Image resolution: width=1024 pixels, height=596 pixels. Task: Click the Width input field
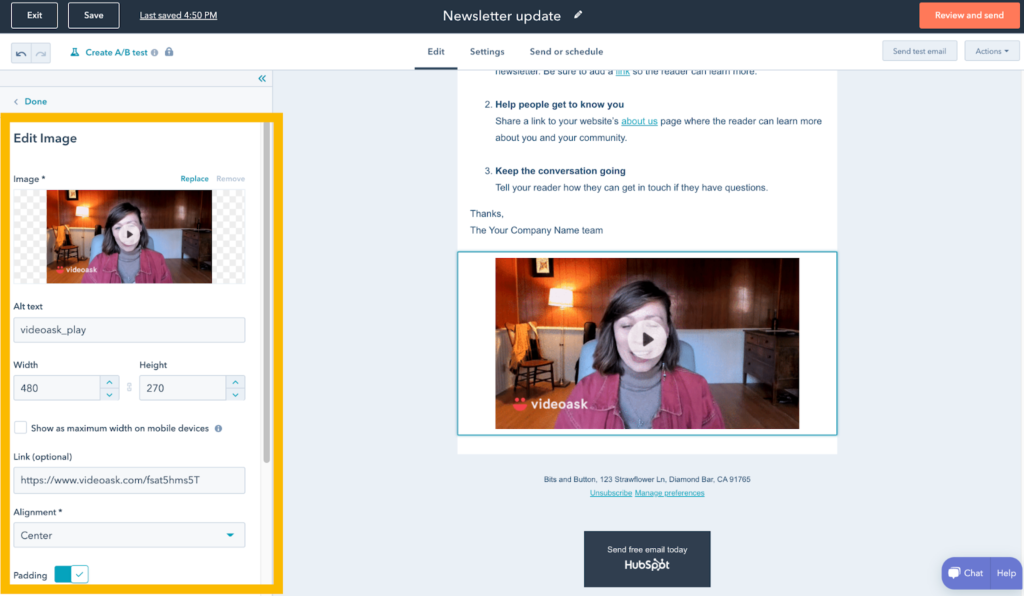pos(57,388)
